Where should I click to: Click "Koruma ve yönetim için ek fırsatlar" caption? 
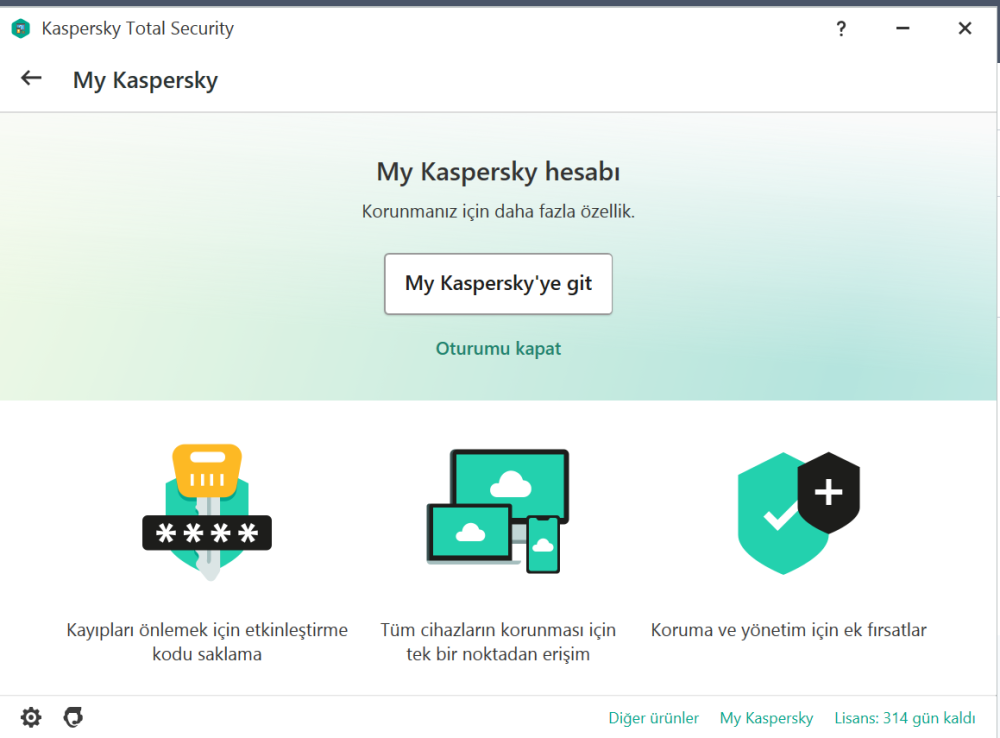(788, 630)
